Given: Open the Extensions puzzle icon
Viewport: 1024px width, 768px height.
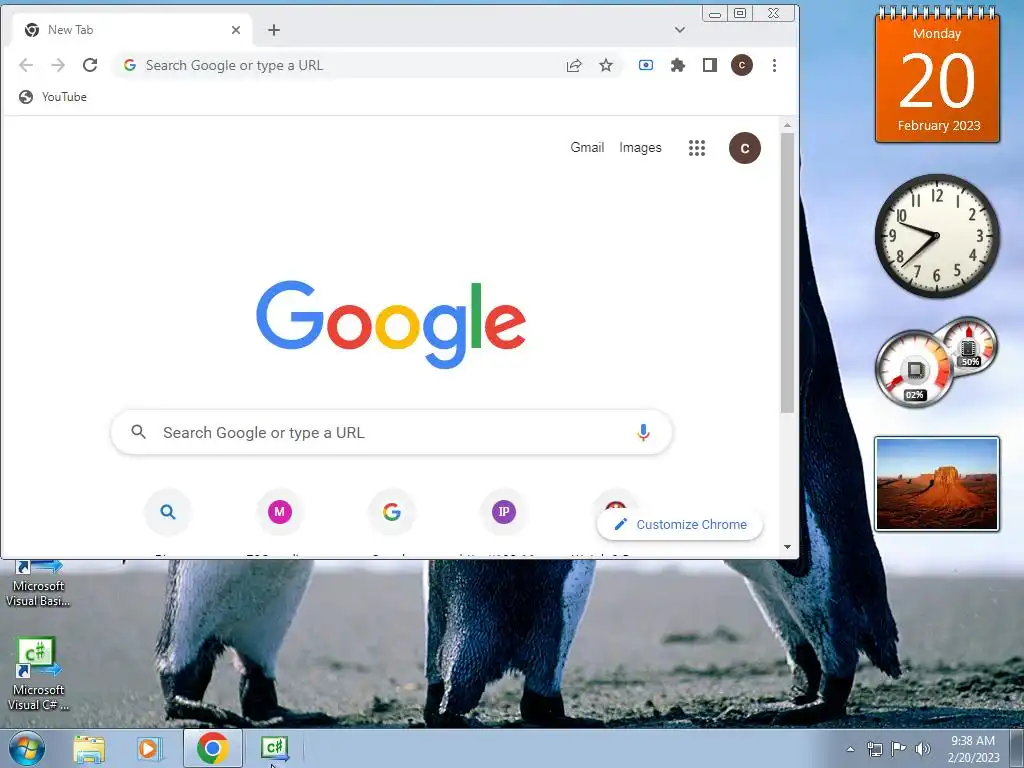Looking at the screenshot, I should tap(678, 65).
